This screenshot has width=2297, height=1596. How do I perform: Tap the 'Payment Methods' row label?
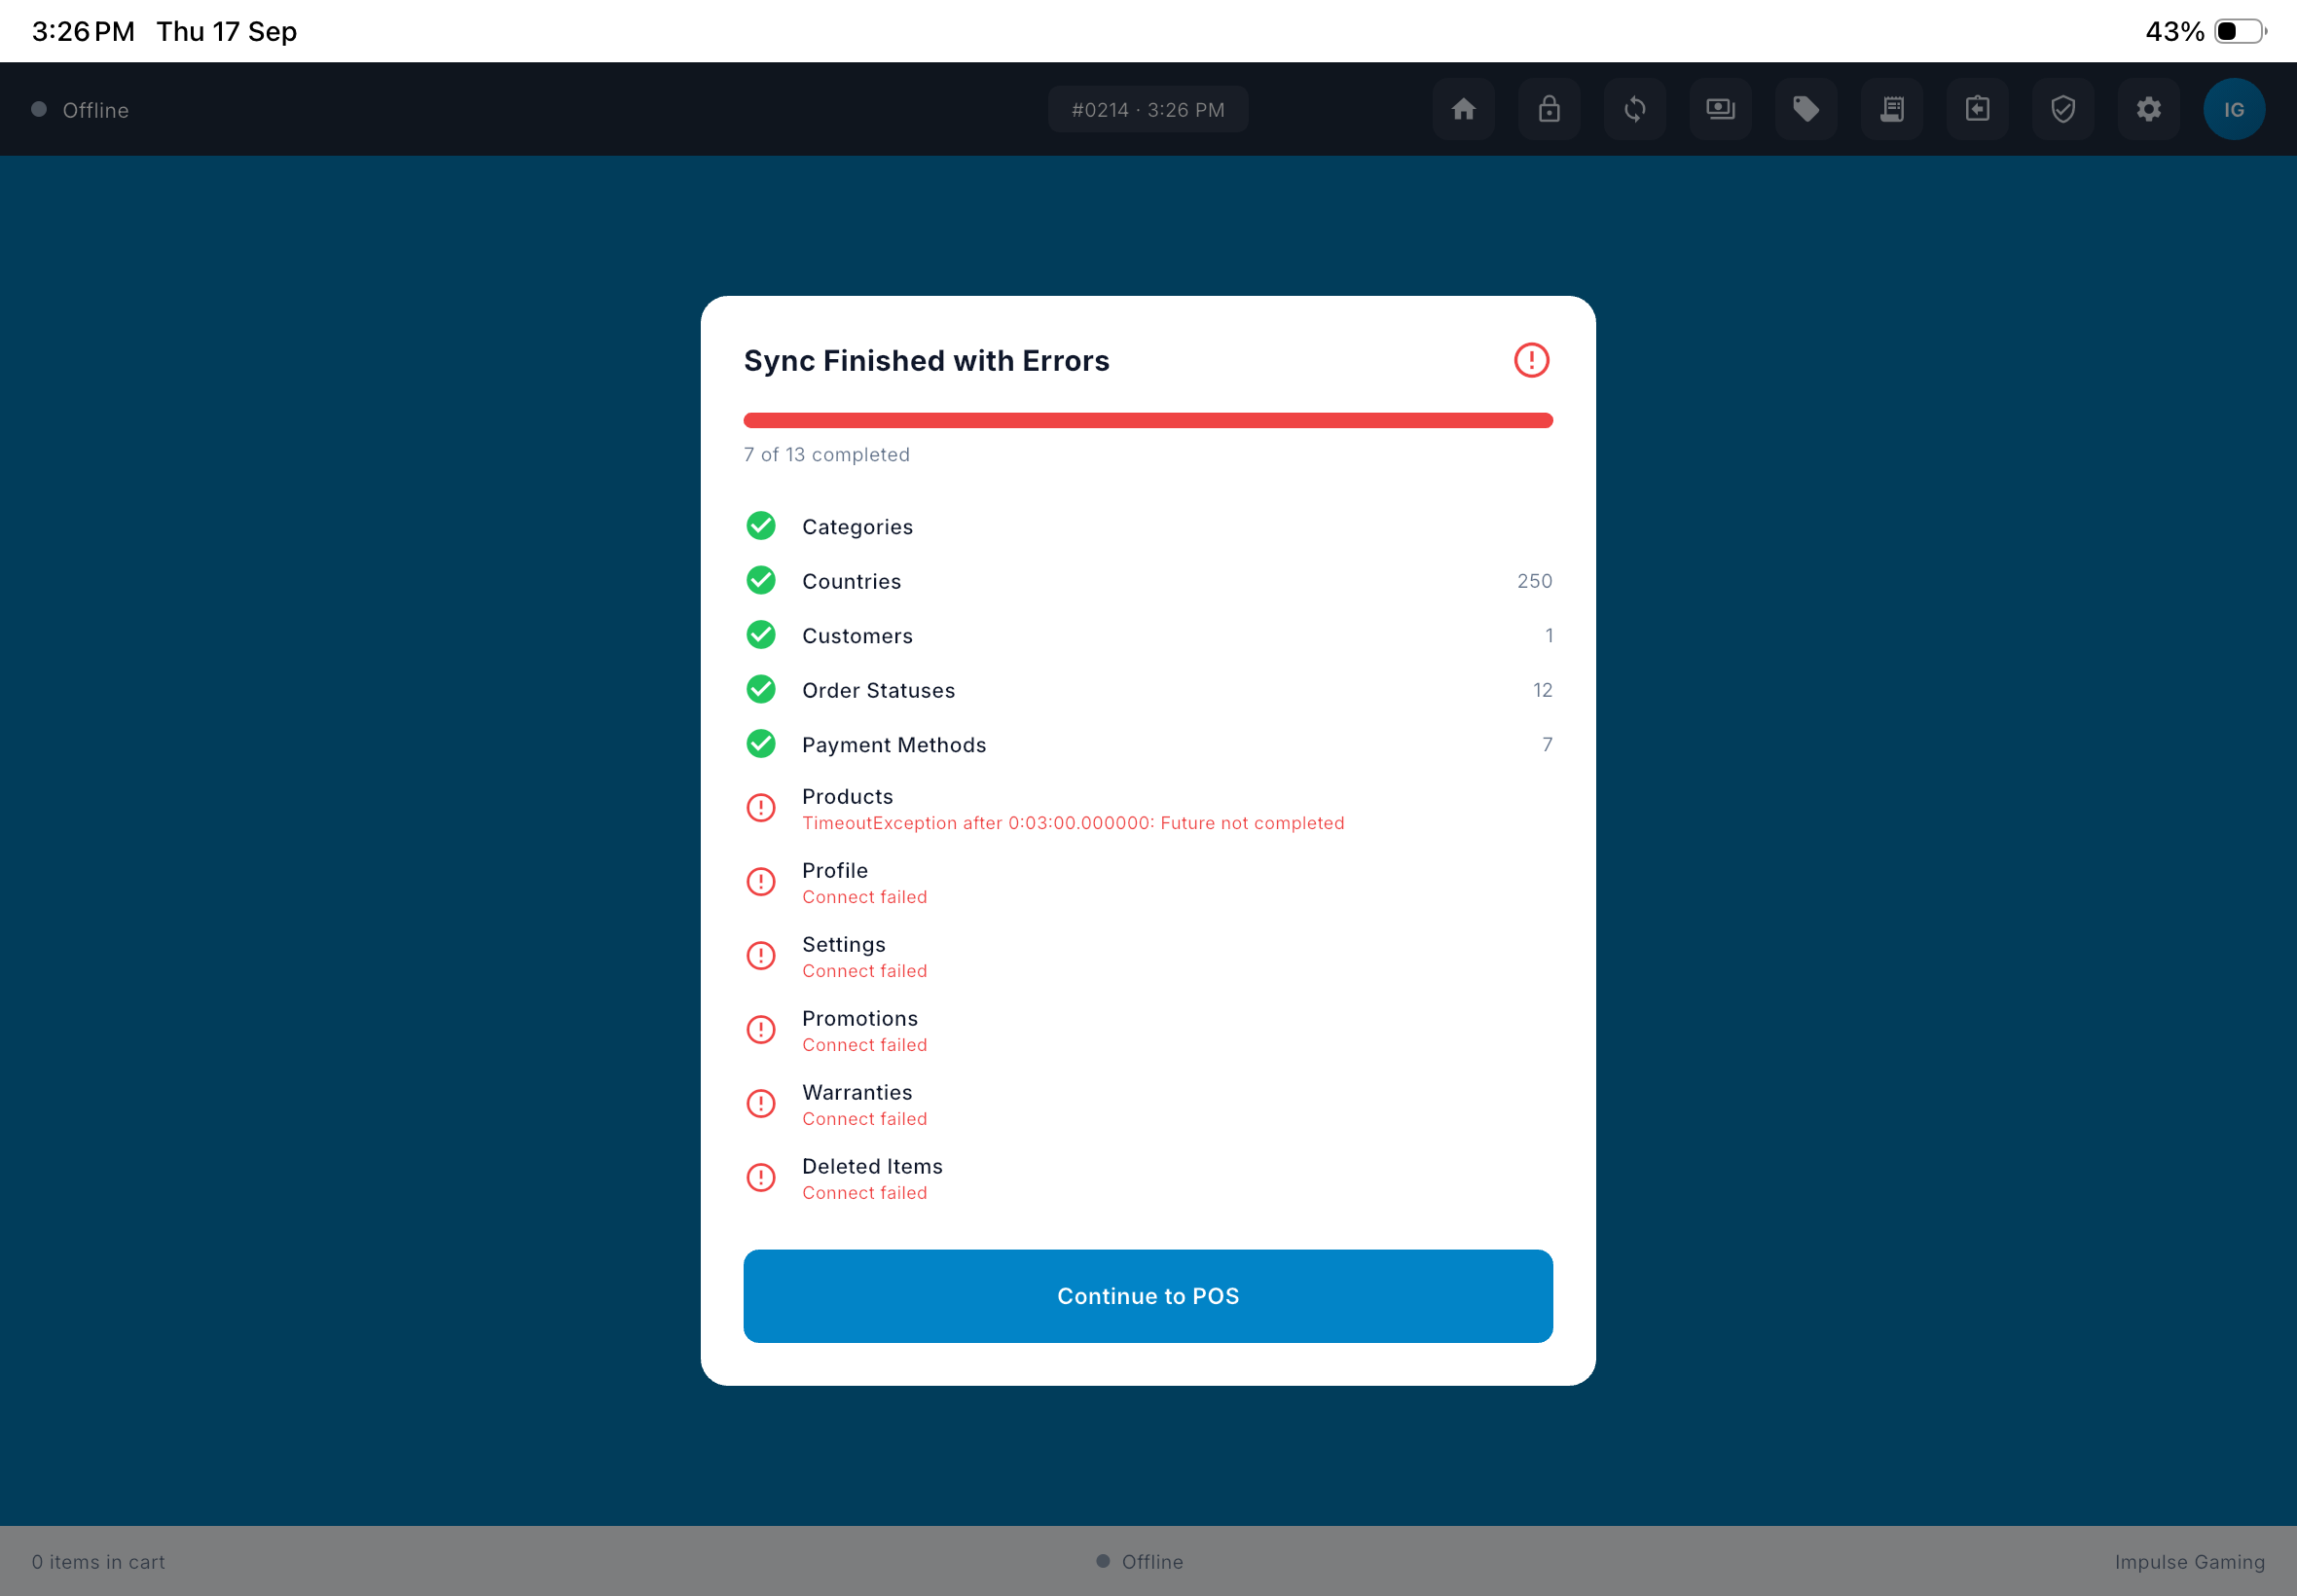[894, 745]
